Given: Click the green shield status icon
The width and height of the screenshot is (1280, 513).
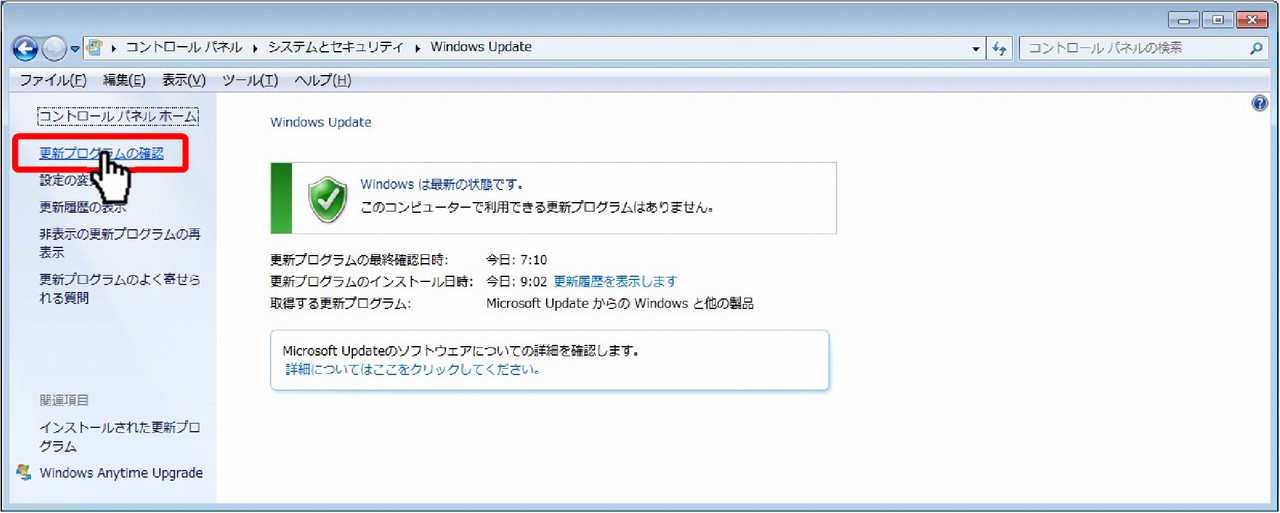Looking at the screenshot, I should pyautogui.click(x=327, y=200).
